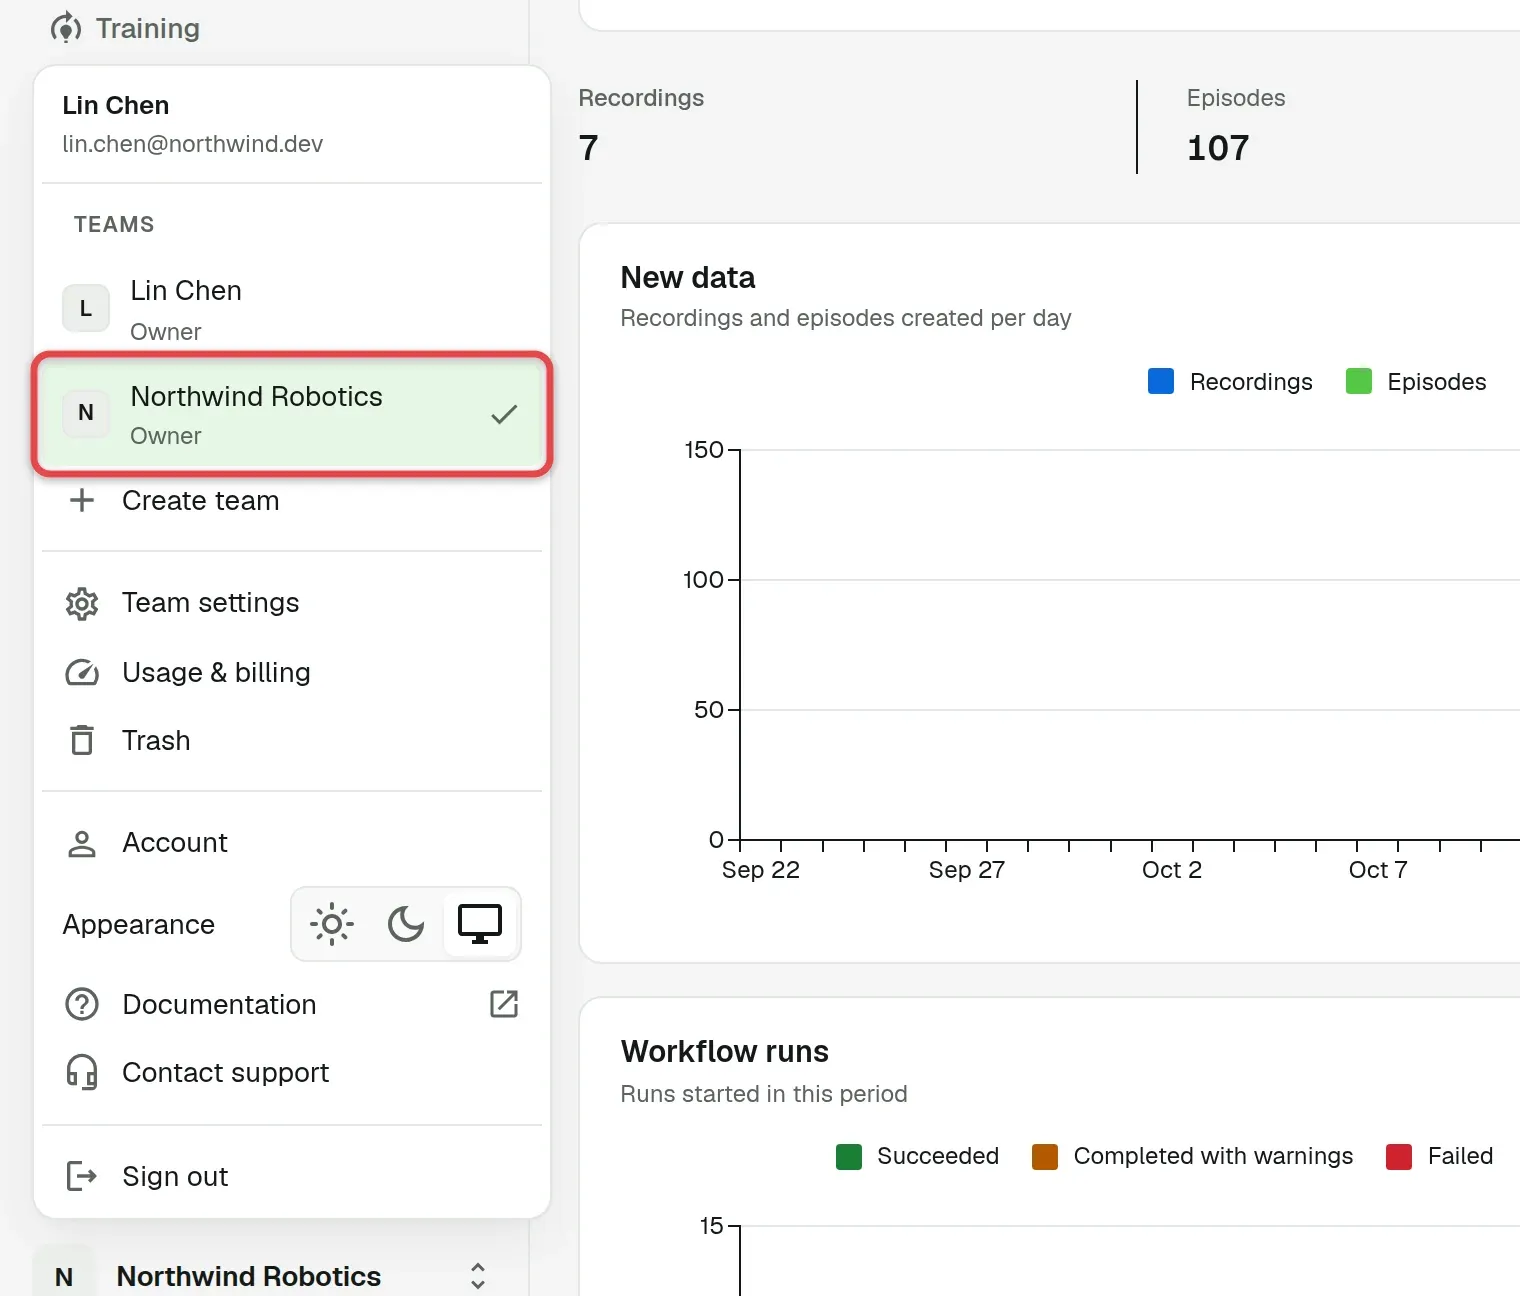The width and height of the screenshot is (1520, 1296).
Task: Click the Usage & billing gauge icon
Action: coord(82,673)
